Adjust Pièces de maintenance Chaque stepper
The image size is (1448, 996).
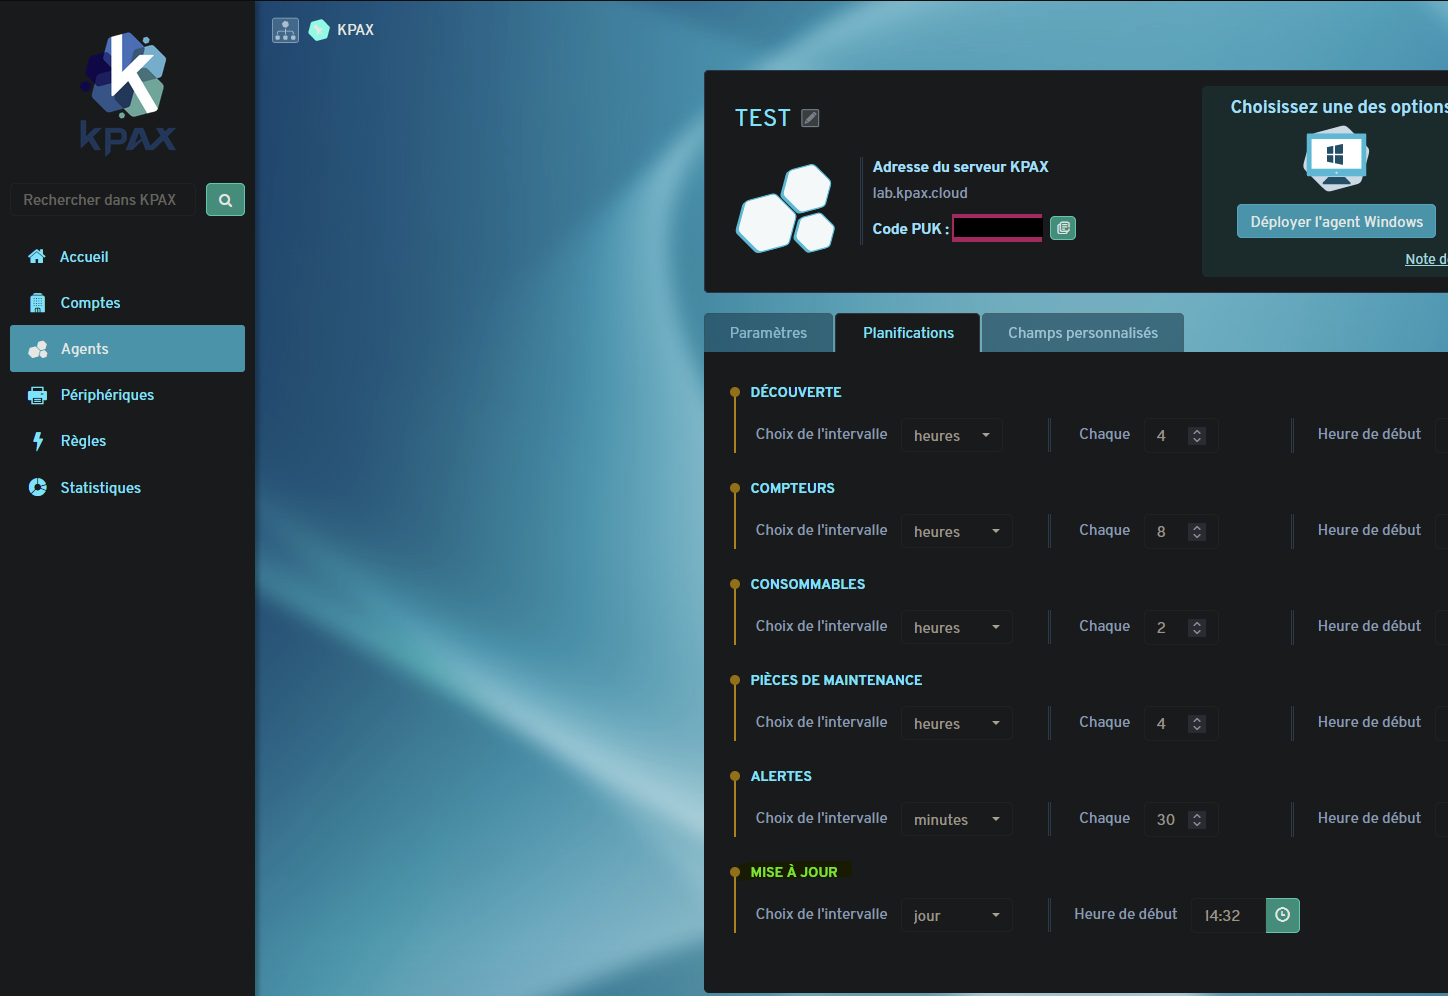(x=1196, y=723)
